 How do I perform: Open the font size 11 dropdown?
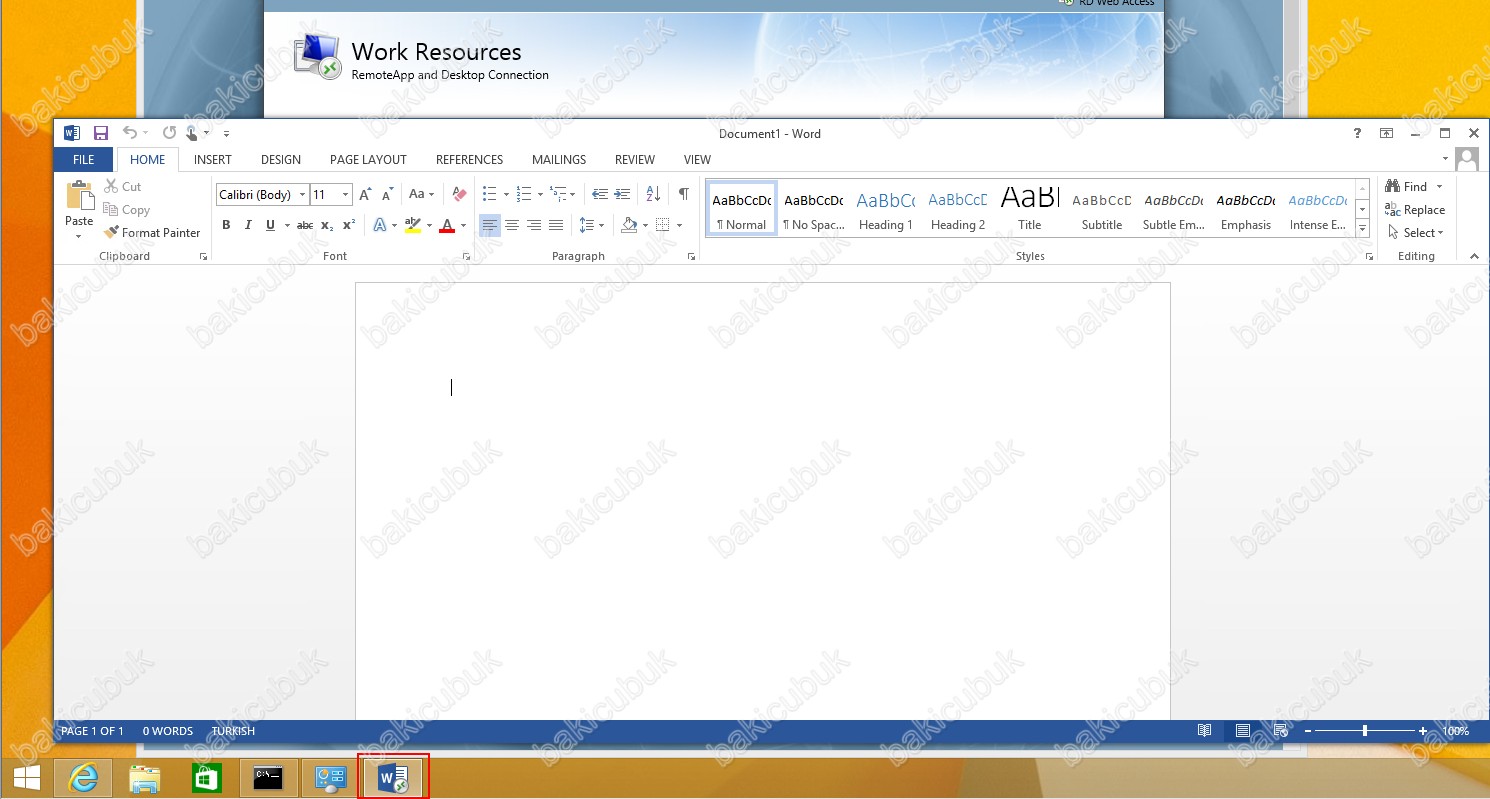click(x=346, y=195)
